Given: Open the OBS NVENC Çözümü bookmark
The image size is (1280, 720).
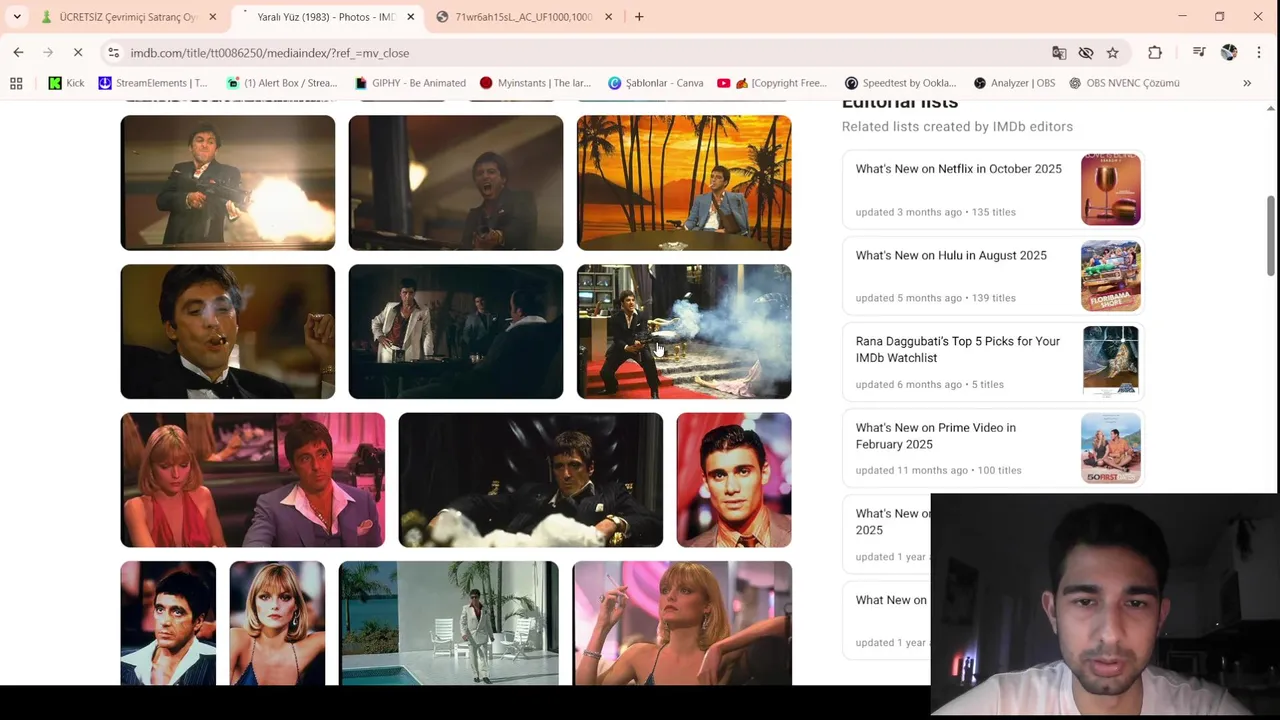Looking at the screenshot, I should pyautogui.click(x=1124, y=83).
